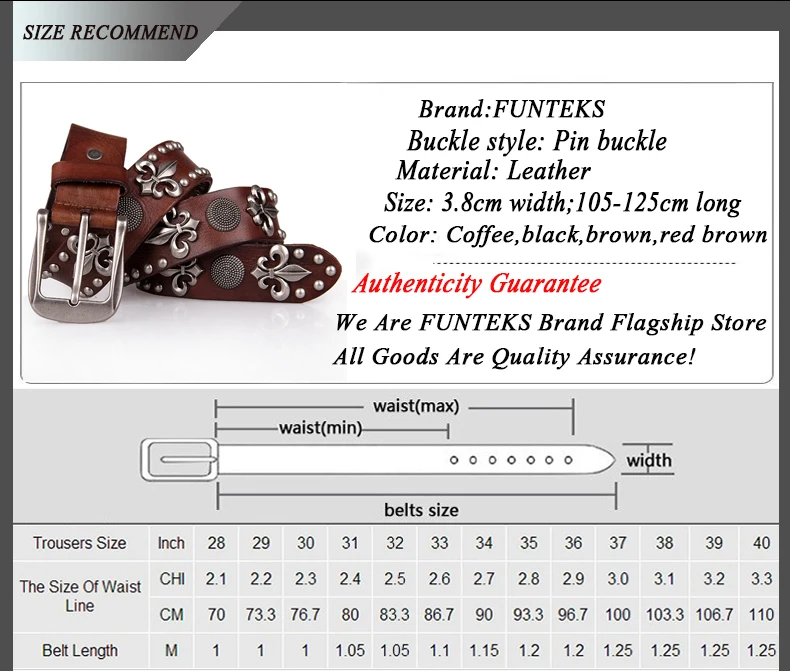Viewport: 790px width, 671px height.
Task: Click trouser size 40 cell
Action: (761, 543)
